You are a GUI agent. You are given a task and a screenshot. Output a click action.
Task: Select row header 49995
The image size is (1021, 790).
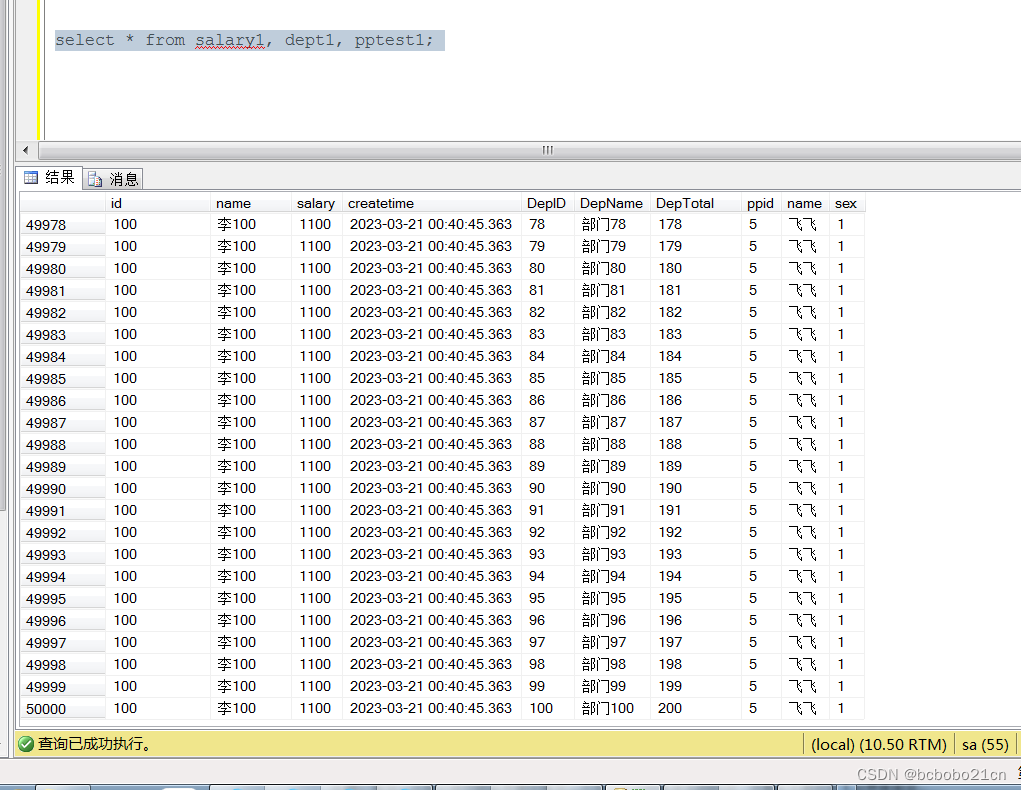coord(63,599)
